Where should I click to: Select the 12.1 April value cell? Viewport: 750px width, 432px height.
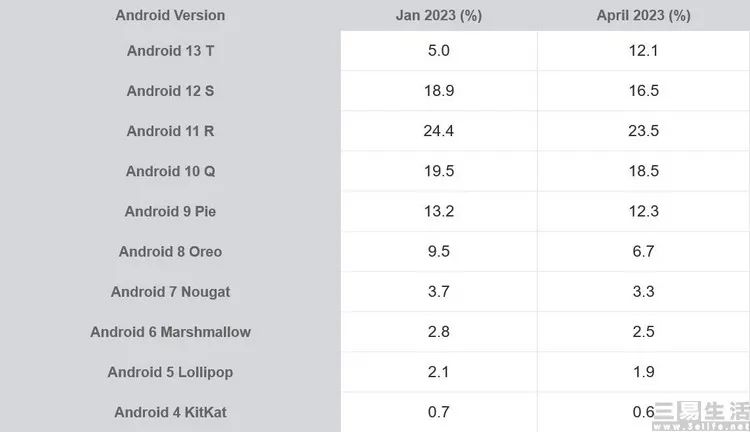643,51
